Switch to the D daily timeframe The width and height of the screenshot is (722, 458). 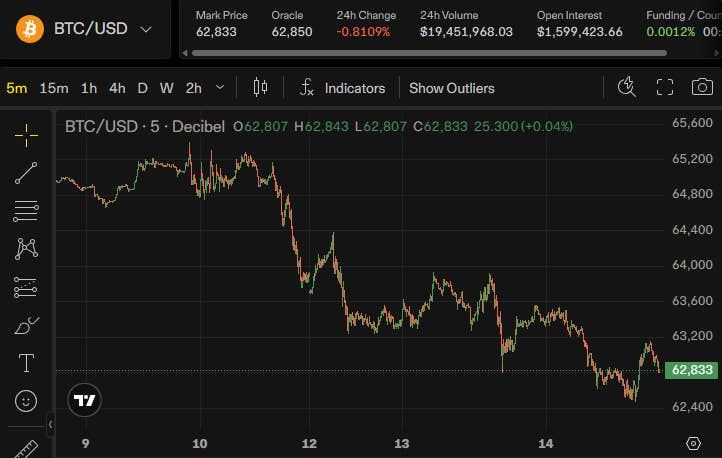tap(143, 88)
